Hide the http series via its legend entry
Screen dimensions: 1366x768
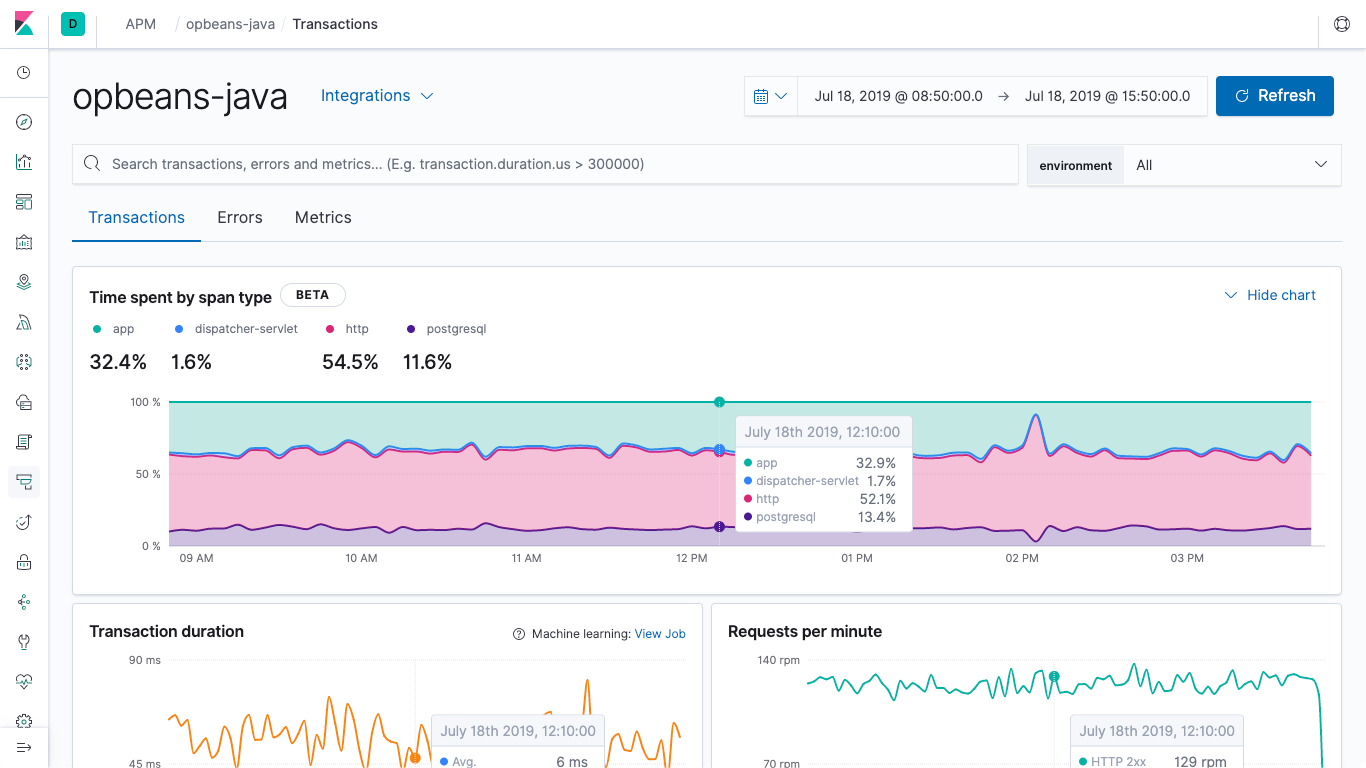click(x=356, y=328)
